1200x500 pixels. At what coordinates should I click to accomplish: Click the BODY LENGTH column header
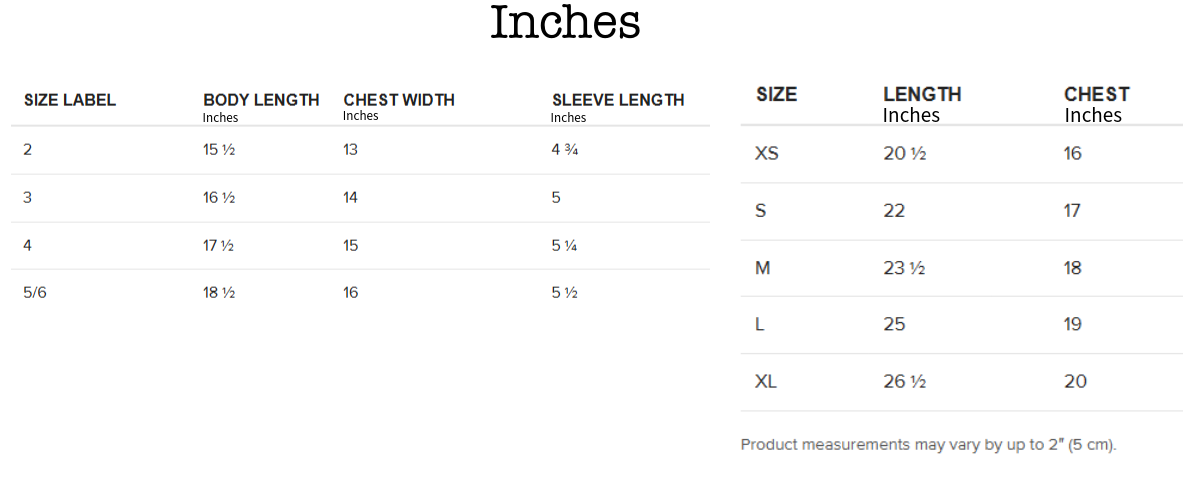click(261, 100)
